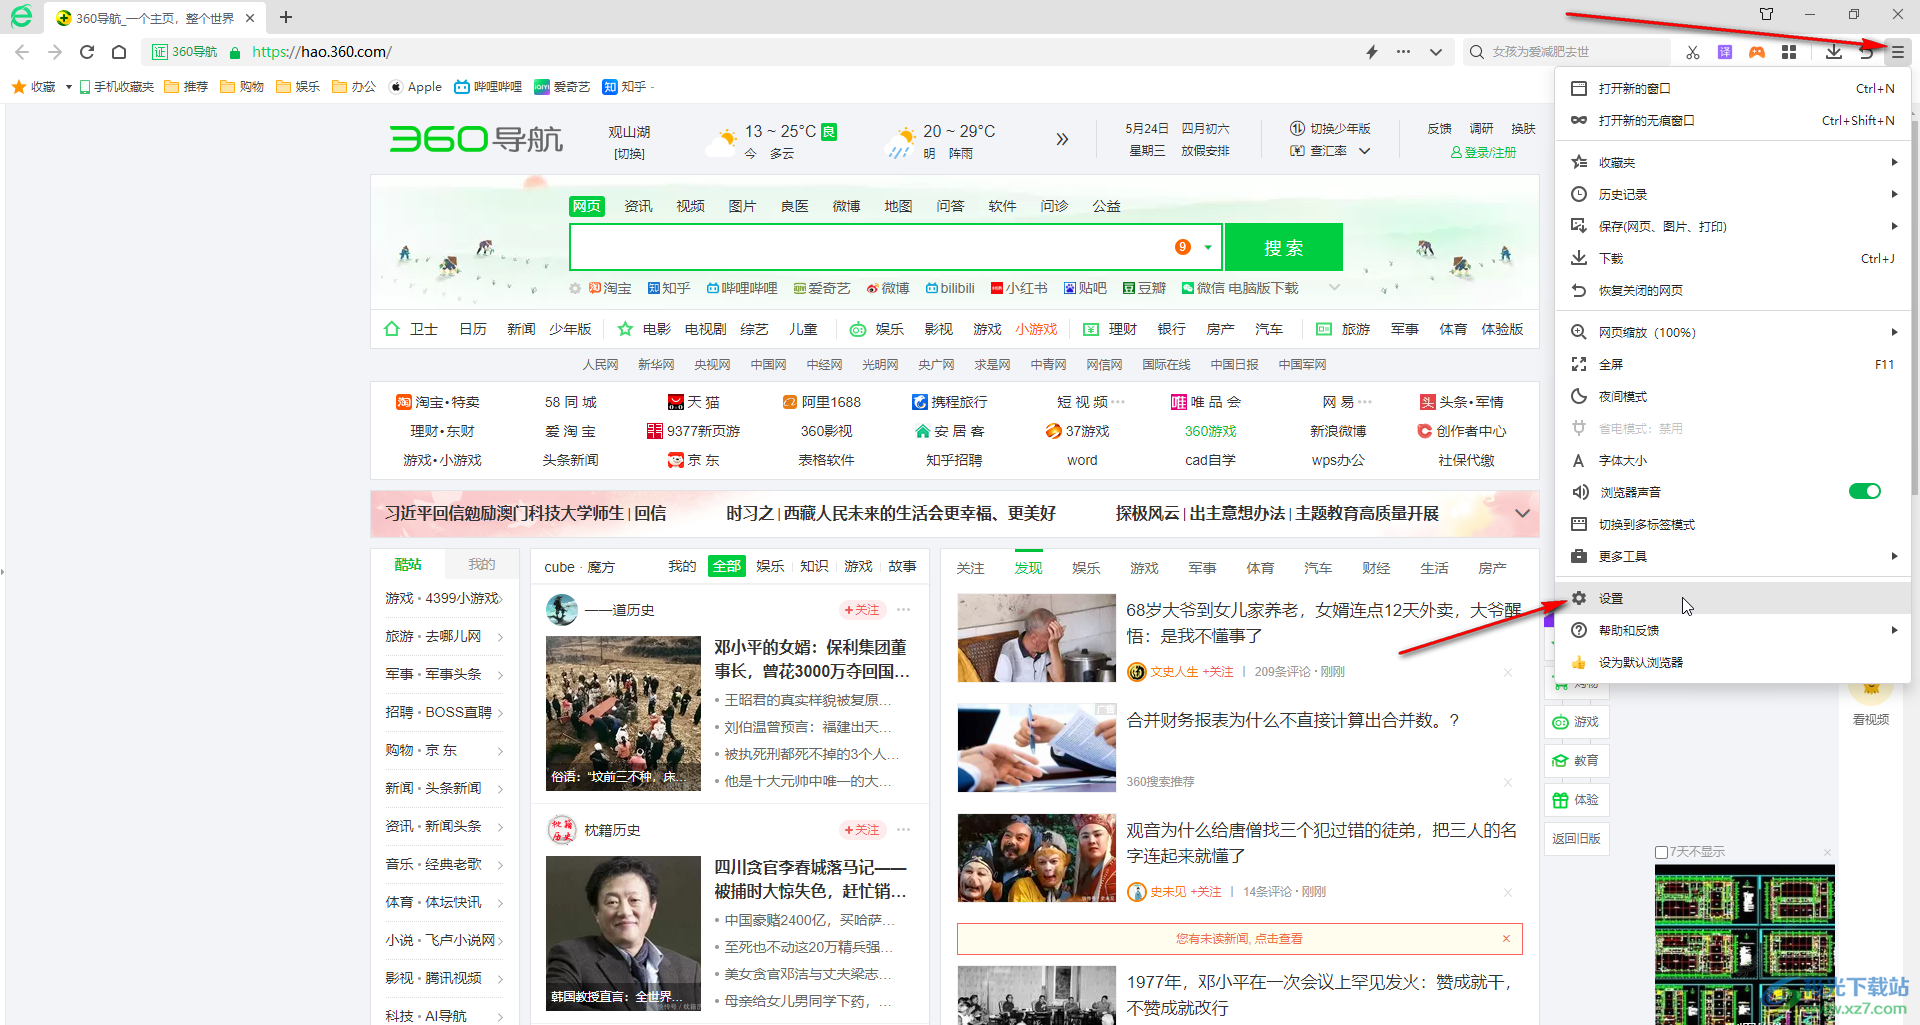Screen dimensions: 1920x1025
Task: Open the 淘宝·特卖 link
Action: click(x=438, y=402)
